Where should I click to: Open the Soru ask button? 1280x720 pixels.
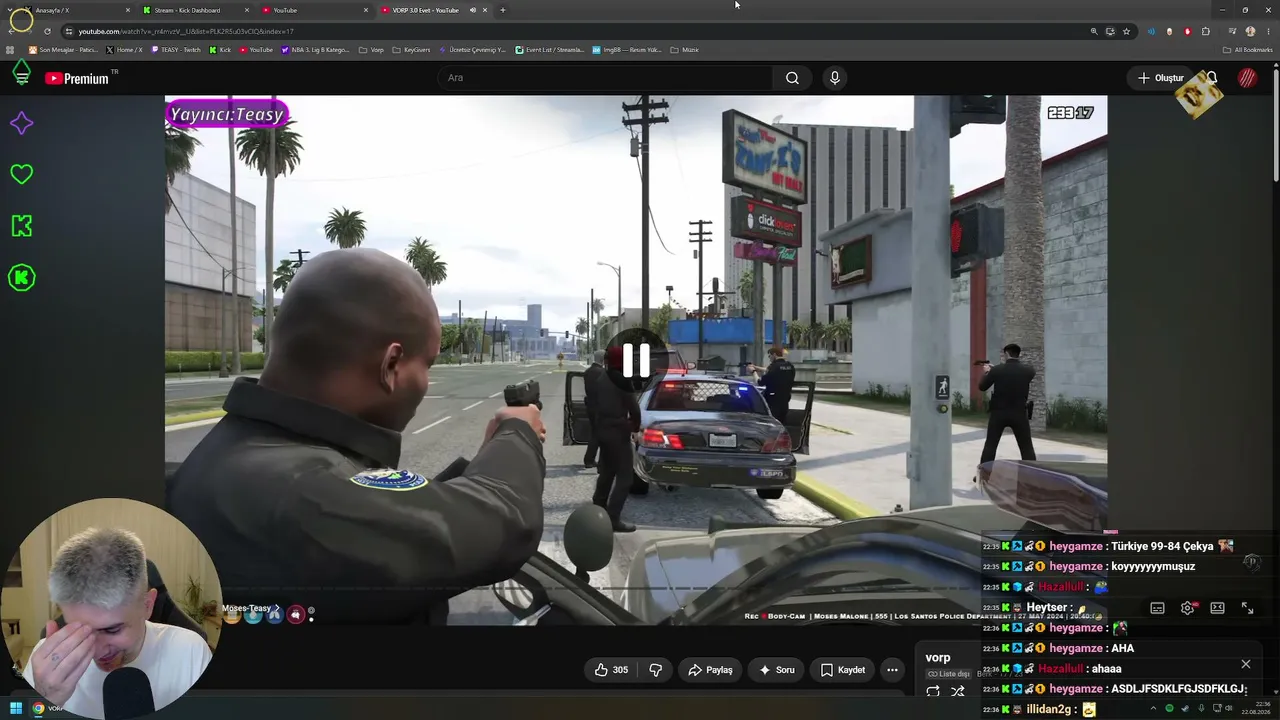pyautogui.click(x=777, y=670)
